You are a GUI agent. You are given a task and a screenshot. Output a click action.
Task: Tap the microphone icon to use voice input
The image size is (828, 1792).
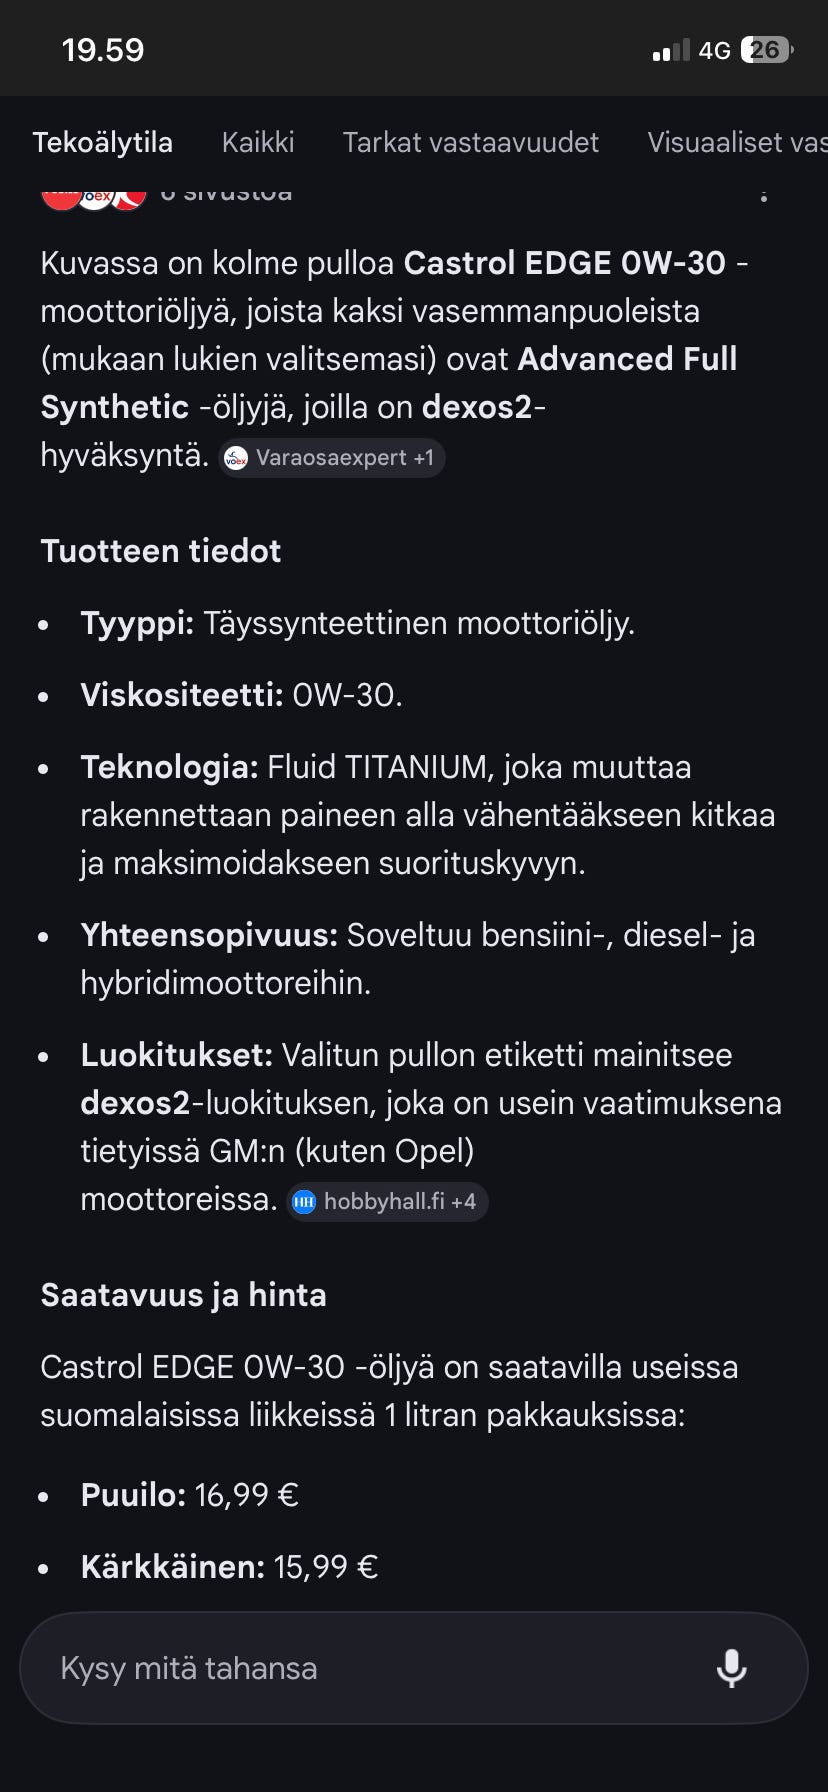tap(733, 1668)
